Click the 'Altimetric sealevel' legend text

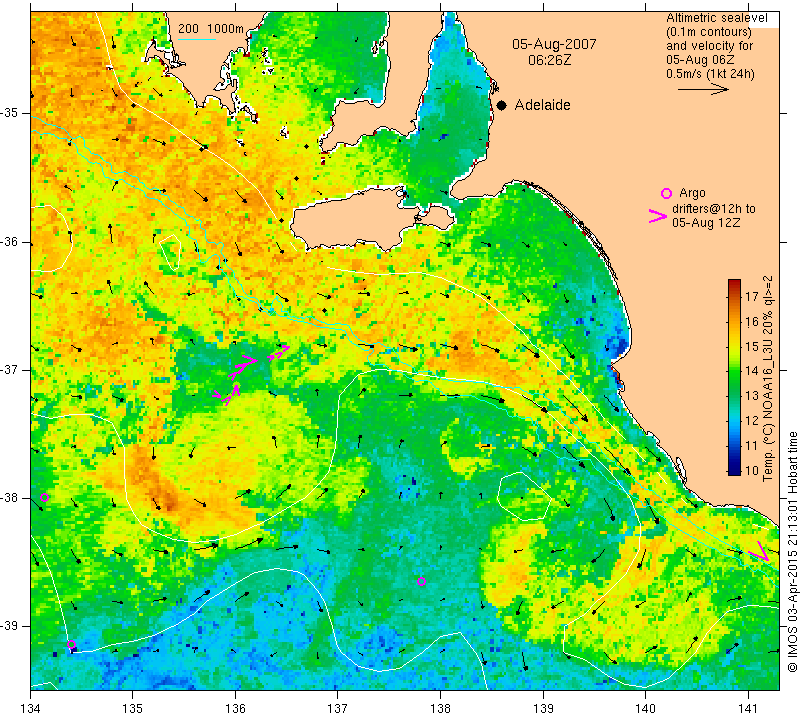(x=716, y=18)
